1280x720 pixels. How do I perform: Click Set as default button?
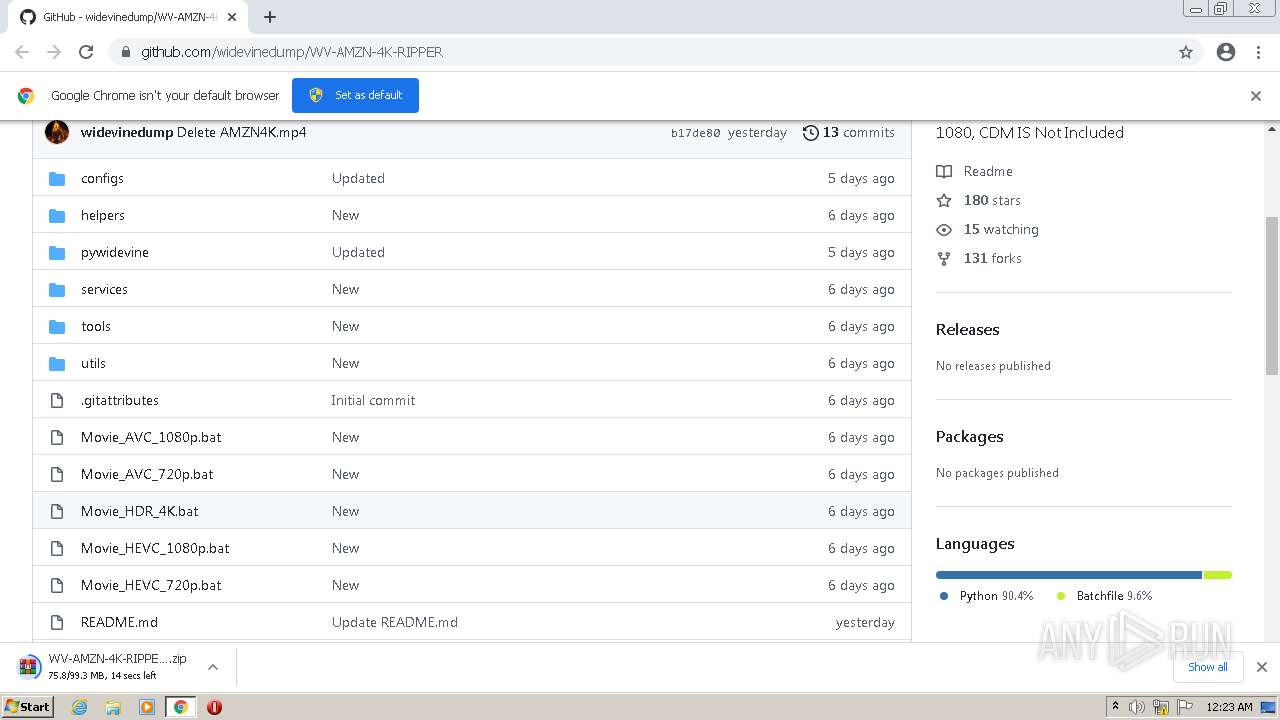[355, 95]
